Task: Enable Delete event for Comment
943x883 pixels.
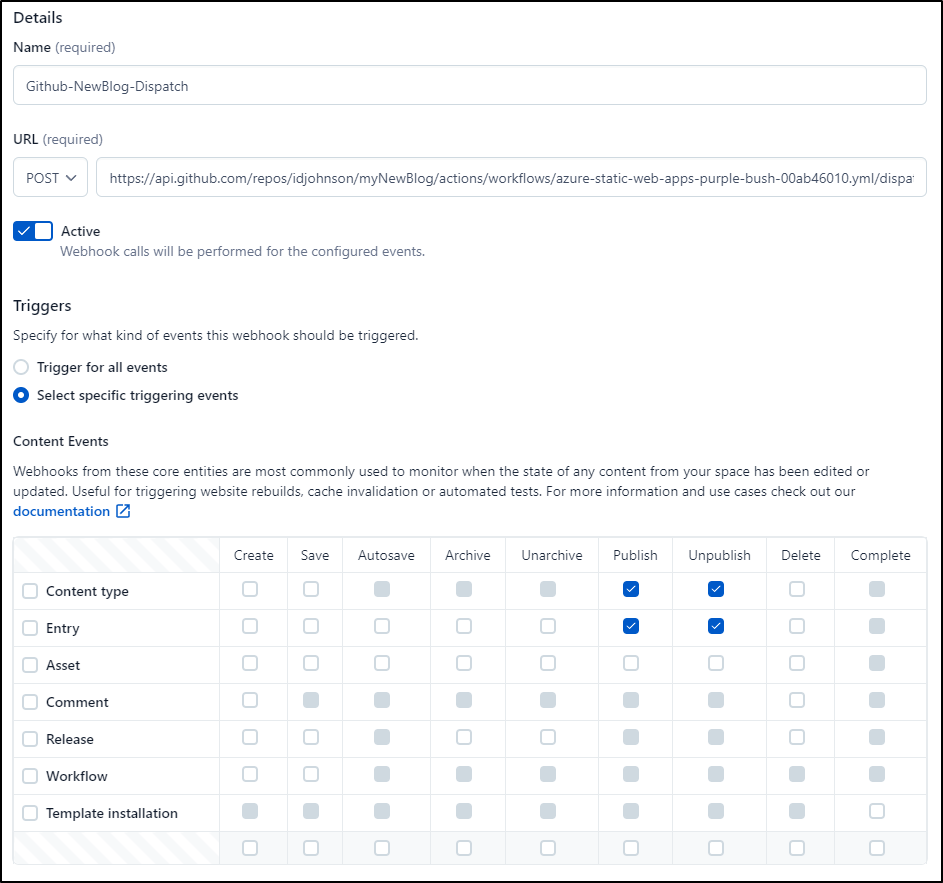Action: 797,700
